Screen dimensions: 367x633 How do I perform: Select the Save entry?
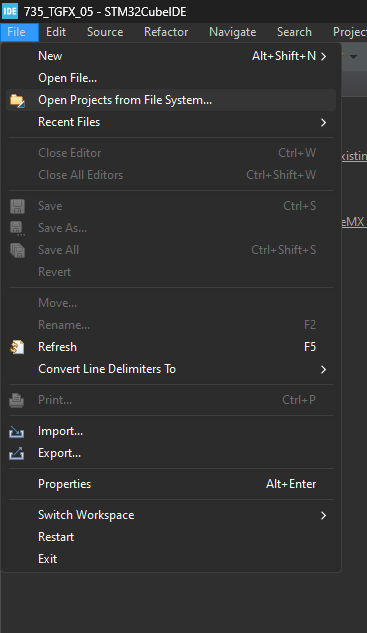tap(171, 206)
